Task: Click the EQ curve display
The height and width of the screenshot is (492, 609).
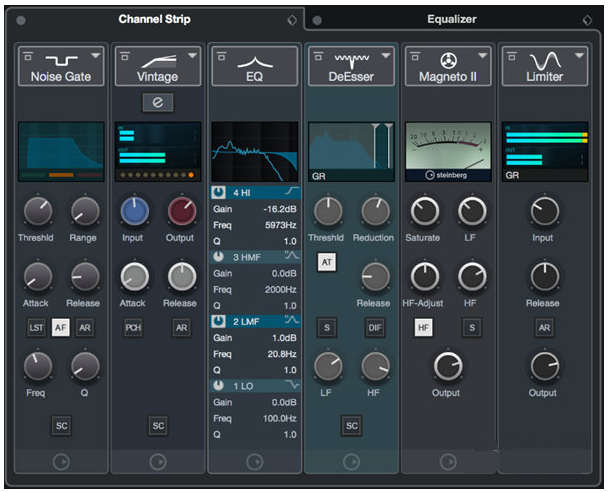Action: [x=254, y=151]
